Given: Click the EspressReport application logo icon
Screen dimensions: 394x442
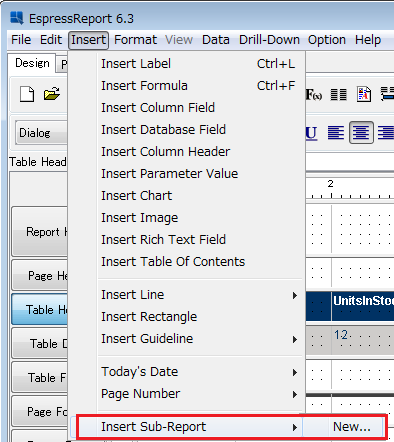Looking at the screenshot, I should pyautogui.click(x=17, y=18).
